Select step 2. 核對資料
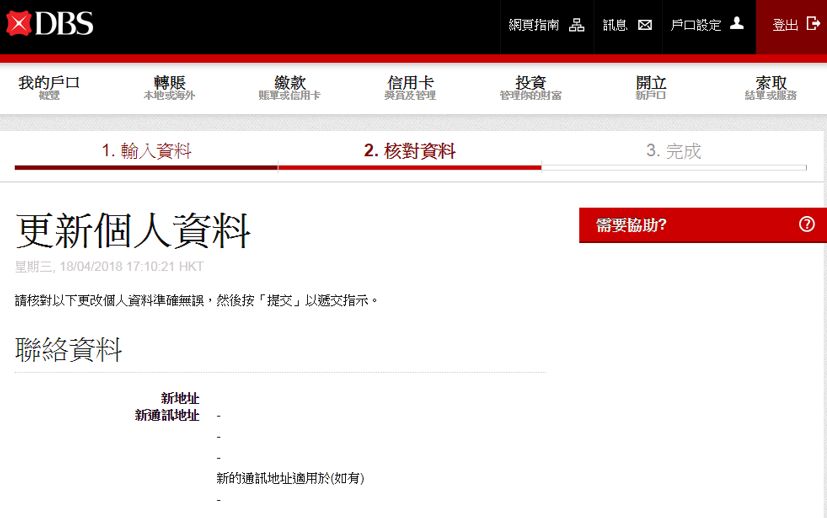 tap(409, 151)
